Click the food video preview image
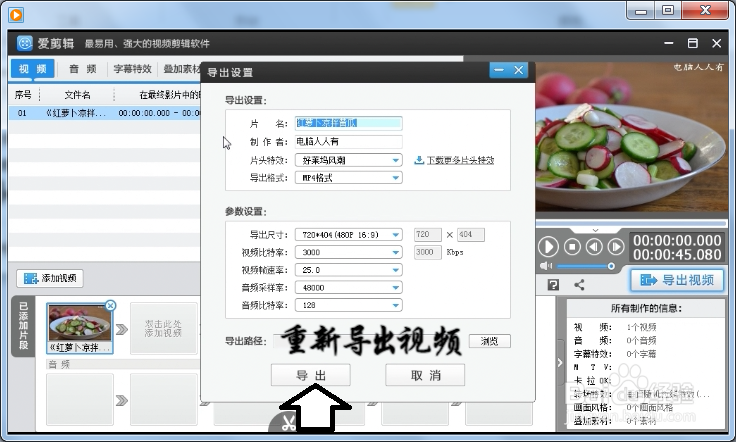Screen dimensions: 736x442 coord(630,137)
